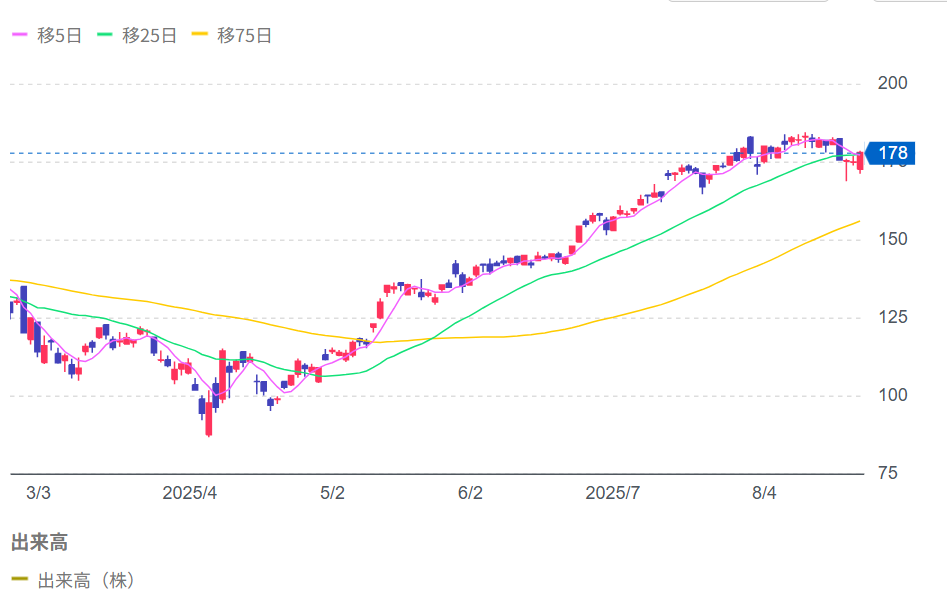Click the 出来高 section heading

(x=39, y=542)
